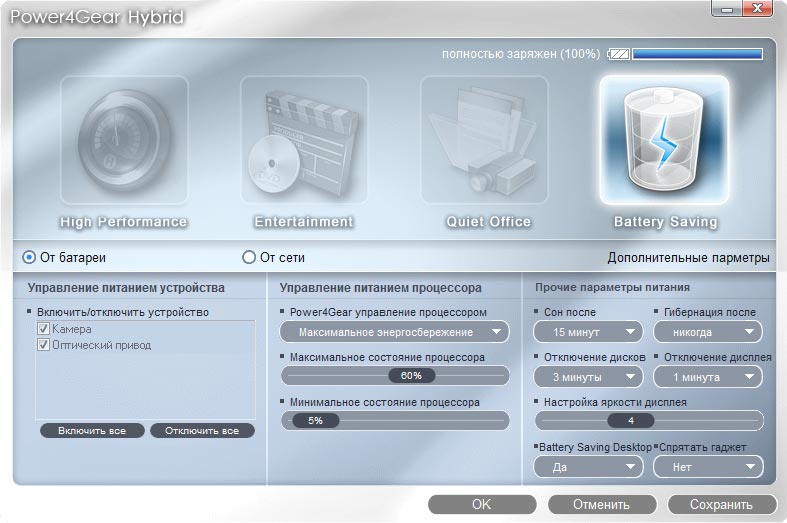Click the 'Включить все' button
The height and width of the screenshot is (523, 787).
tap(92, 431)
